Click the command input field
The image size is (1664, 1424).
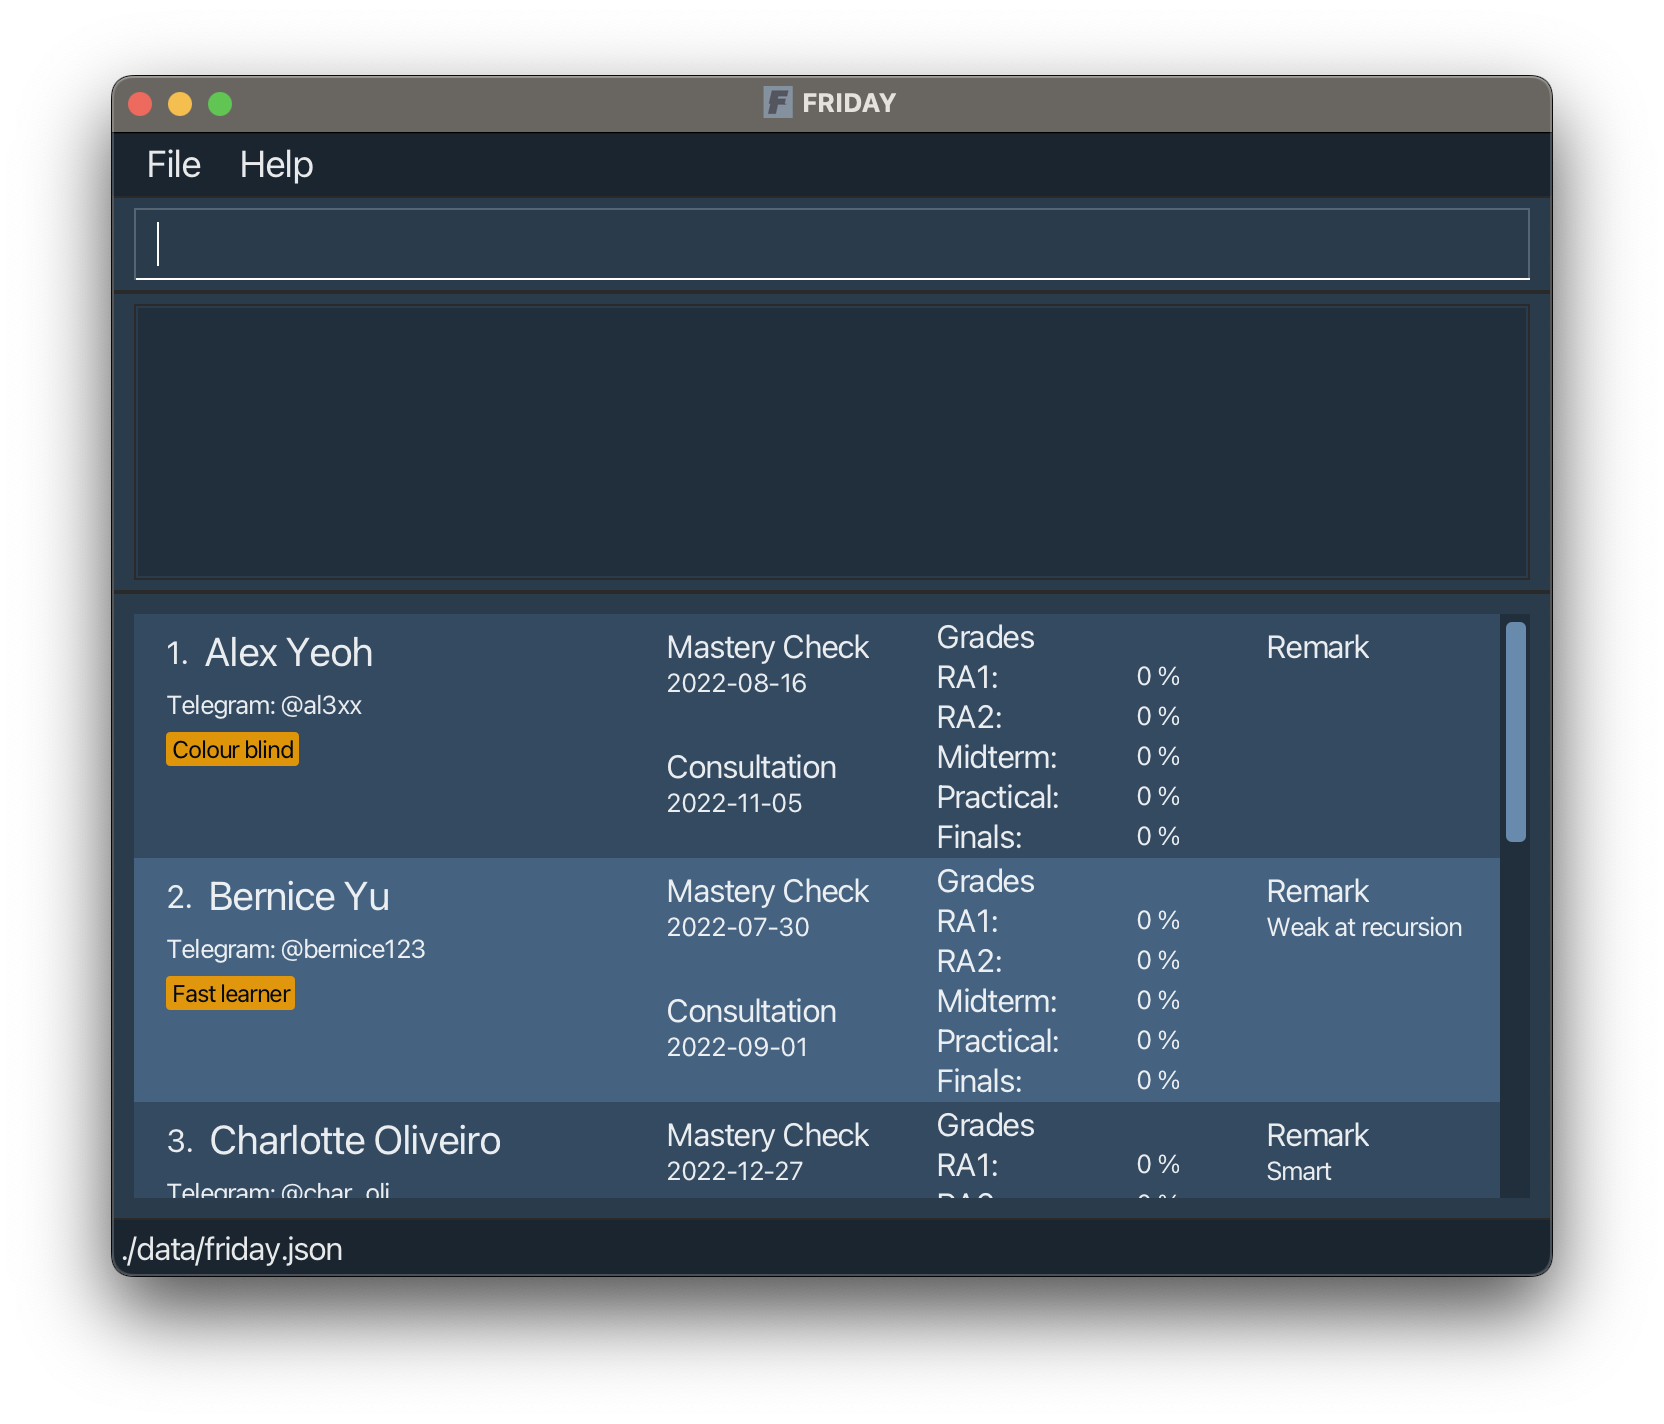click(832, 244)
